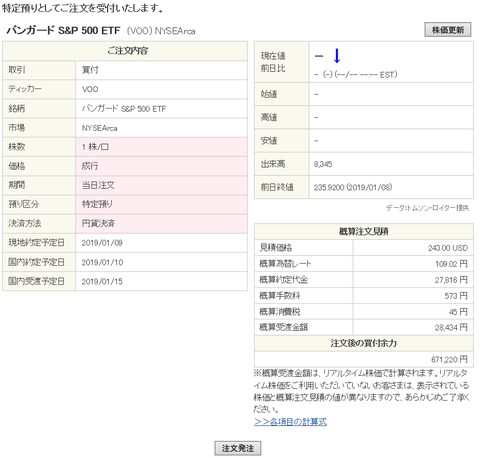Screen dimensions: 480x458
Task: Click the 1 株/口 quantity cell
Action: pos(162,147)
